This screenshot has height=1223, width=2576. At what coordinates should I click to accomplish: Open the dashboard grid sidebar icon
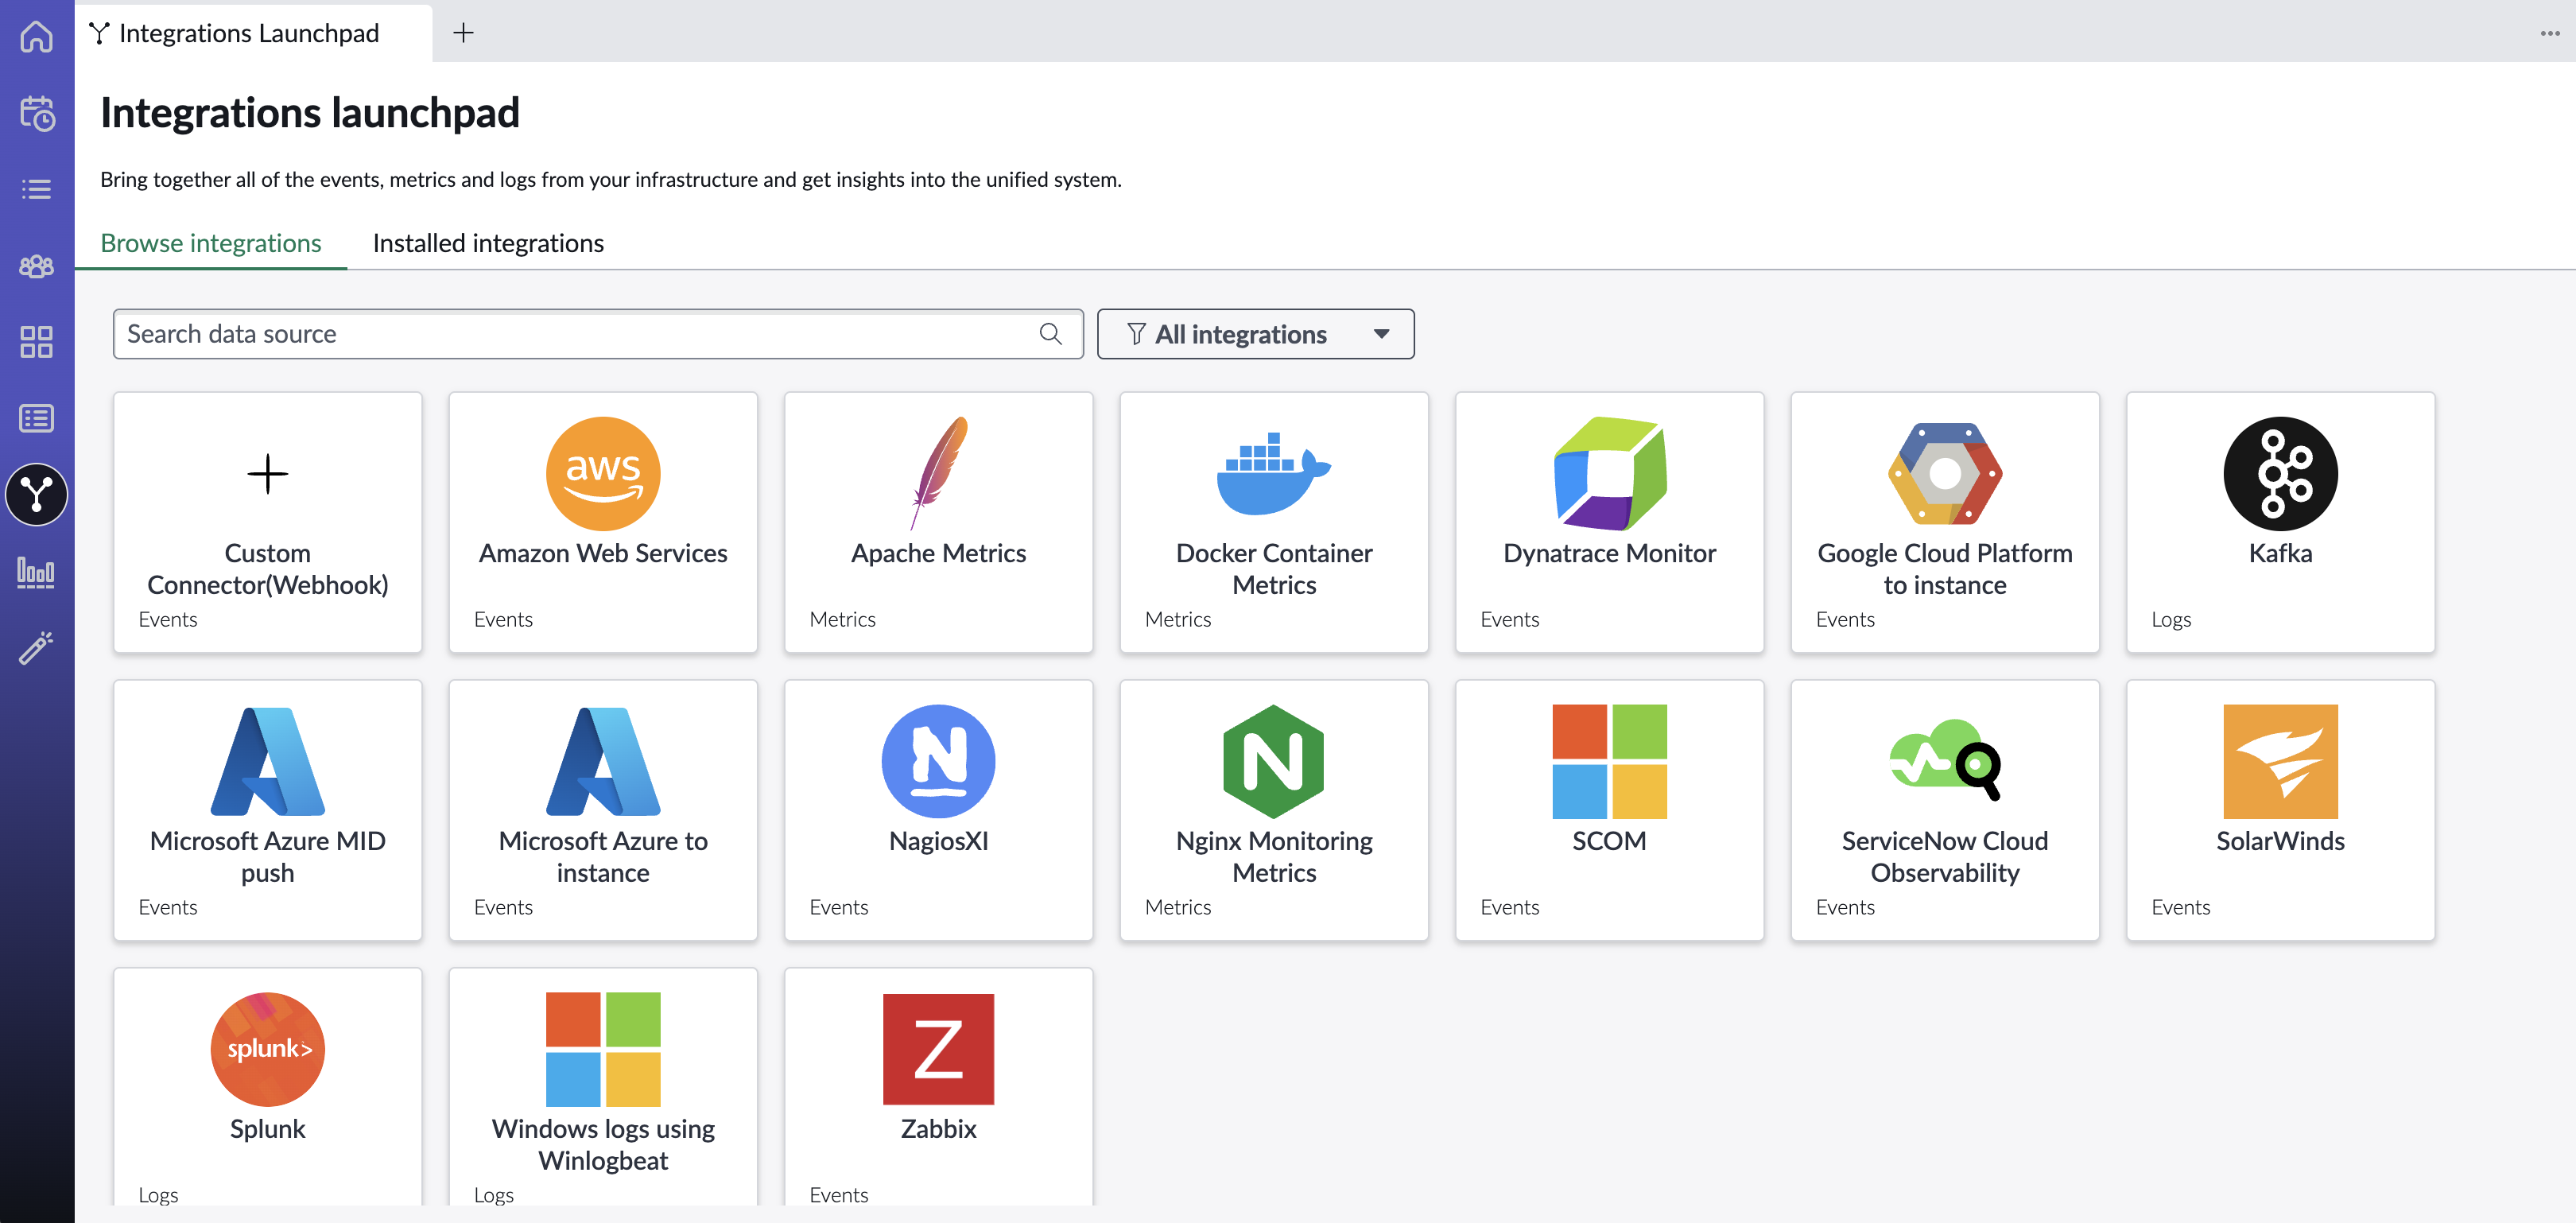[37, 342]
